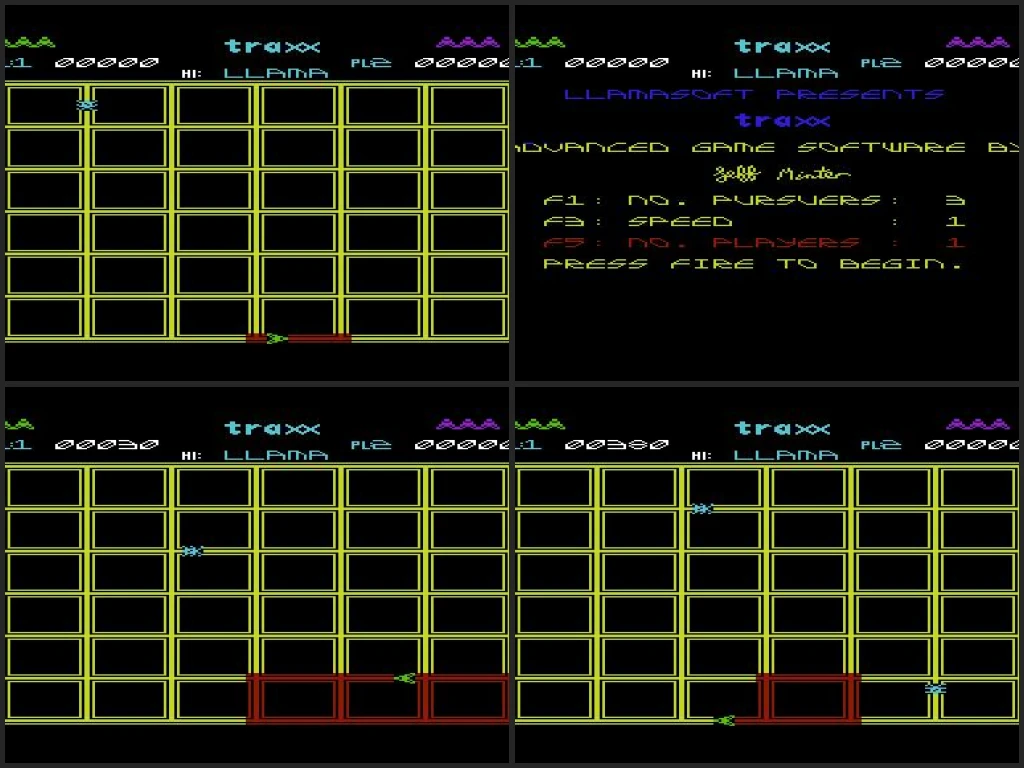Select the F3 Speed option
Image resolution: width=1024 pixels, height=768 pixels.
point(640,222)
